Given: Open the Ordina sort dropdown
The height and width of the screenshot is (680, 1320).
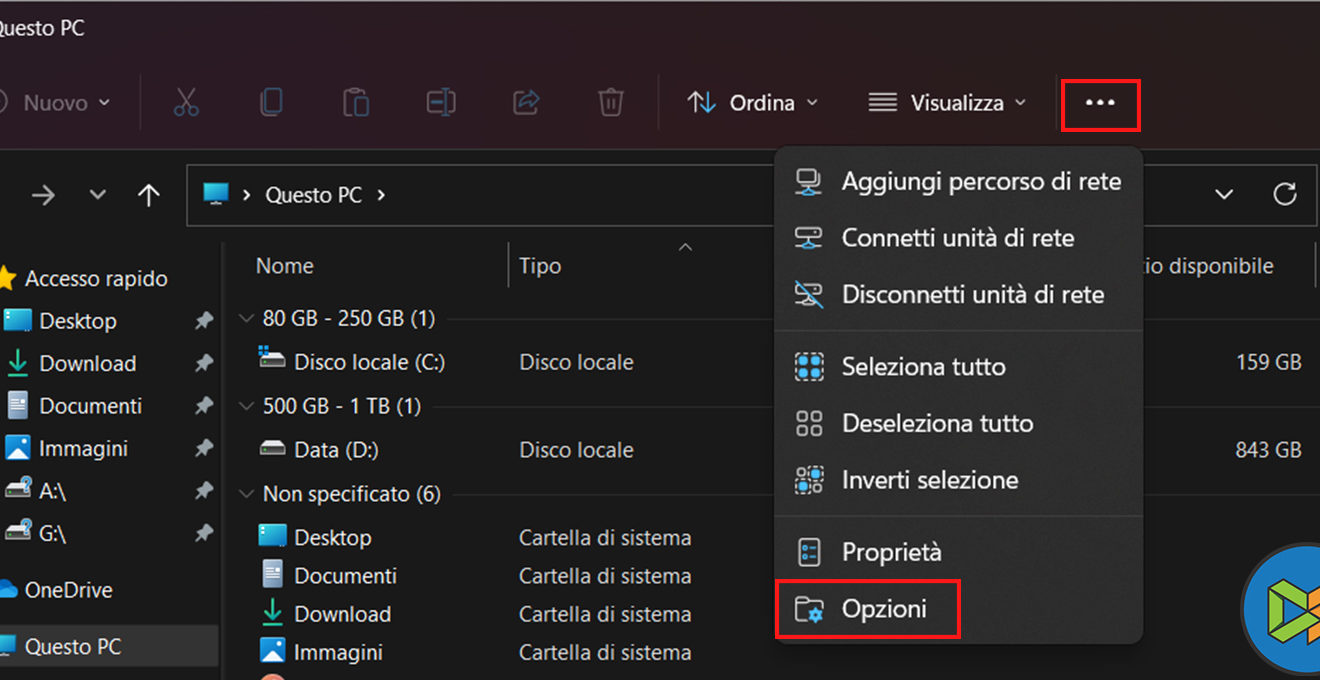Looking at the screenshot, I should pos(753,103).
